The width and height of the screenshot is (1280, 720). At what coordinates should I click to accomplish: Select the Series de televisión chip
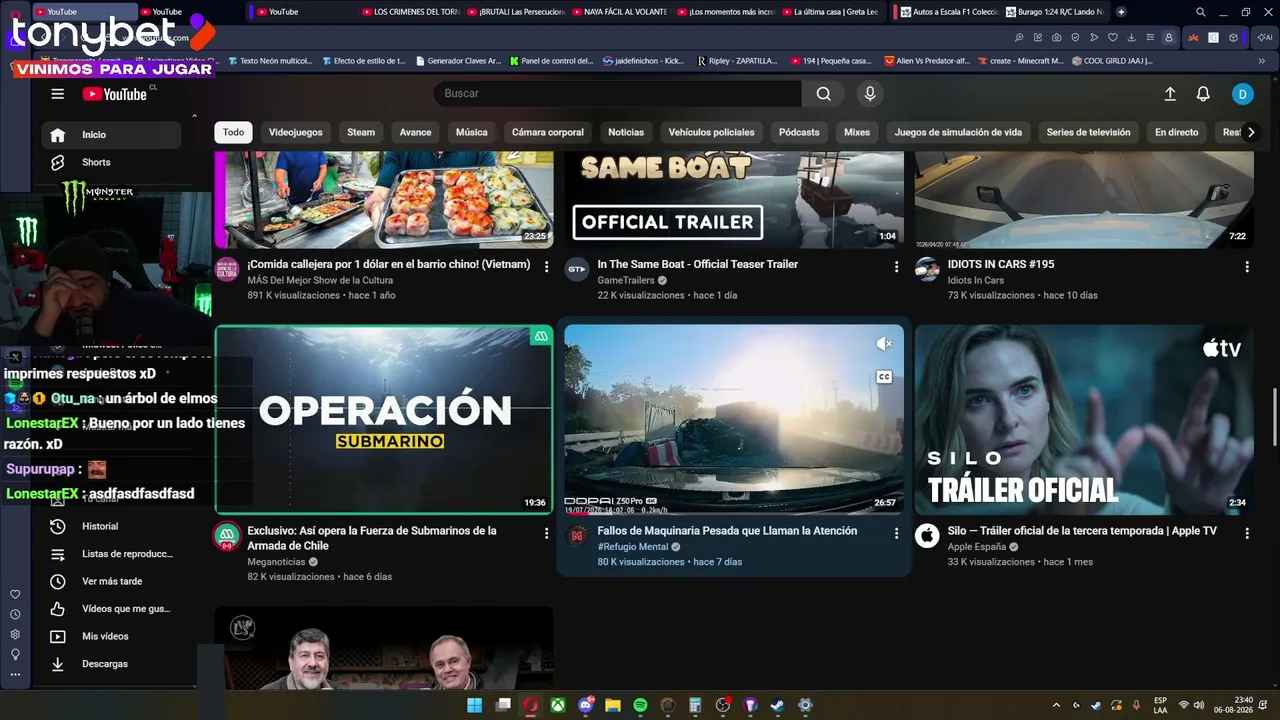click(x=1089, y=132)
